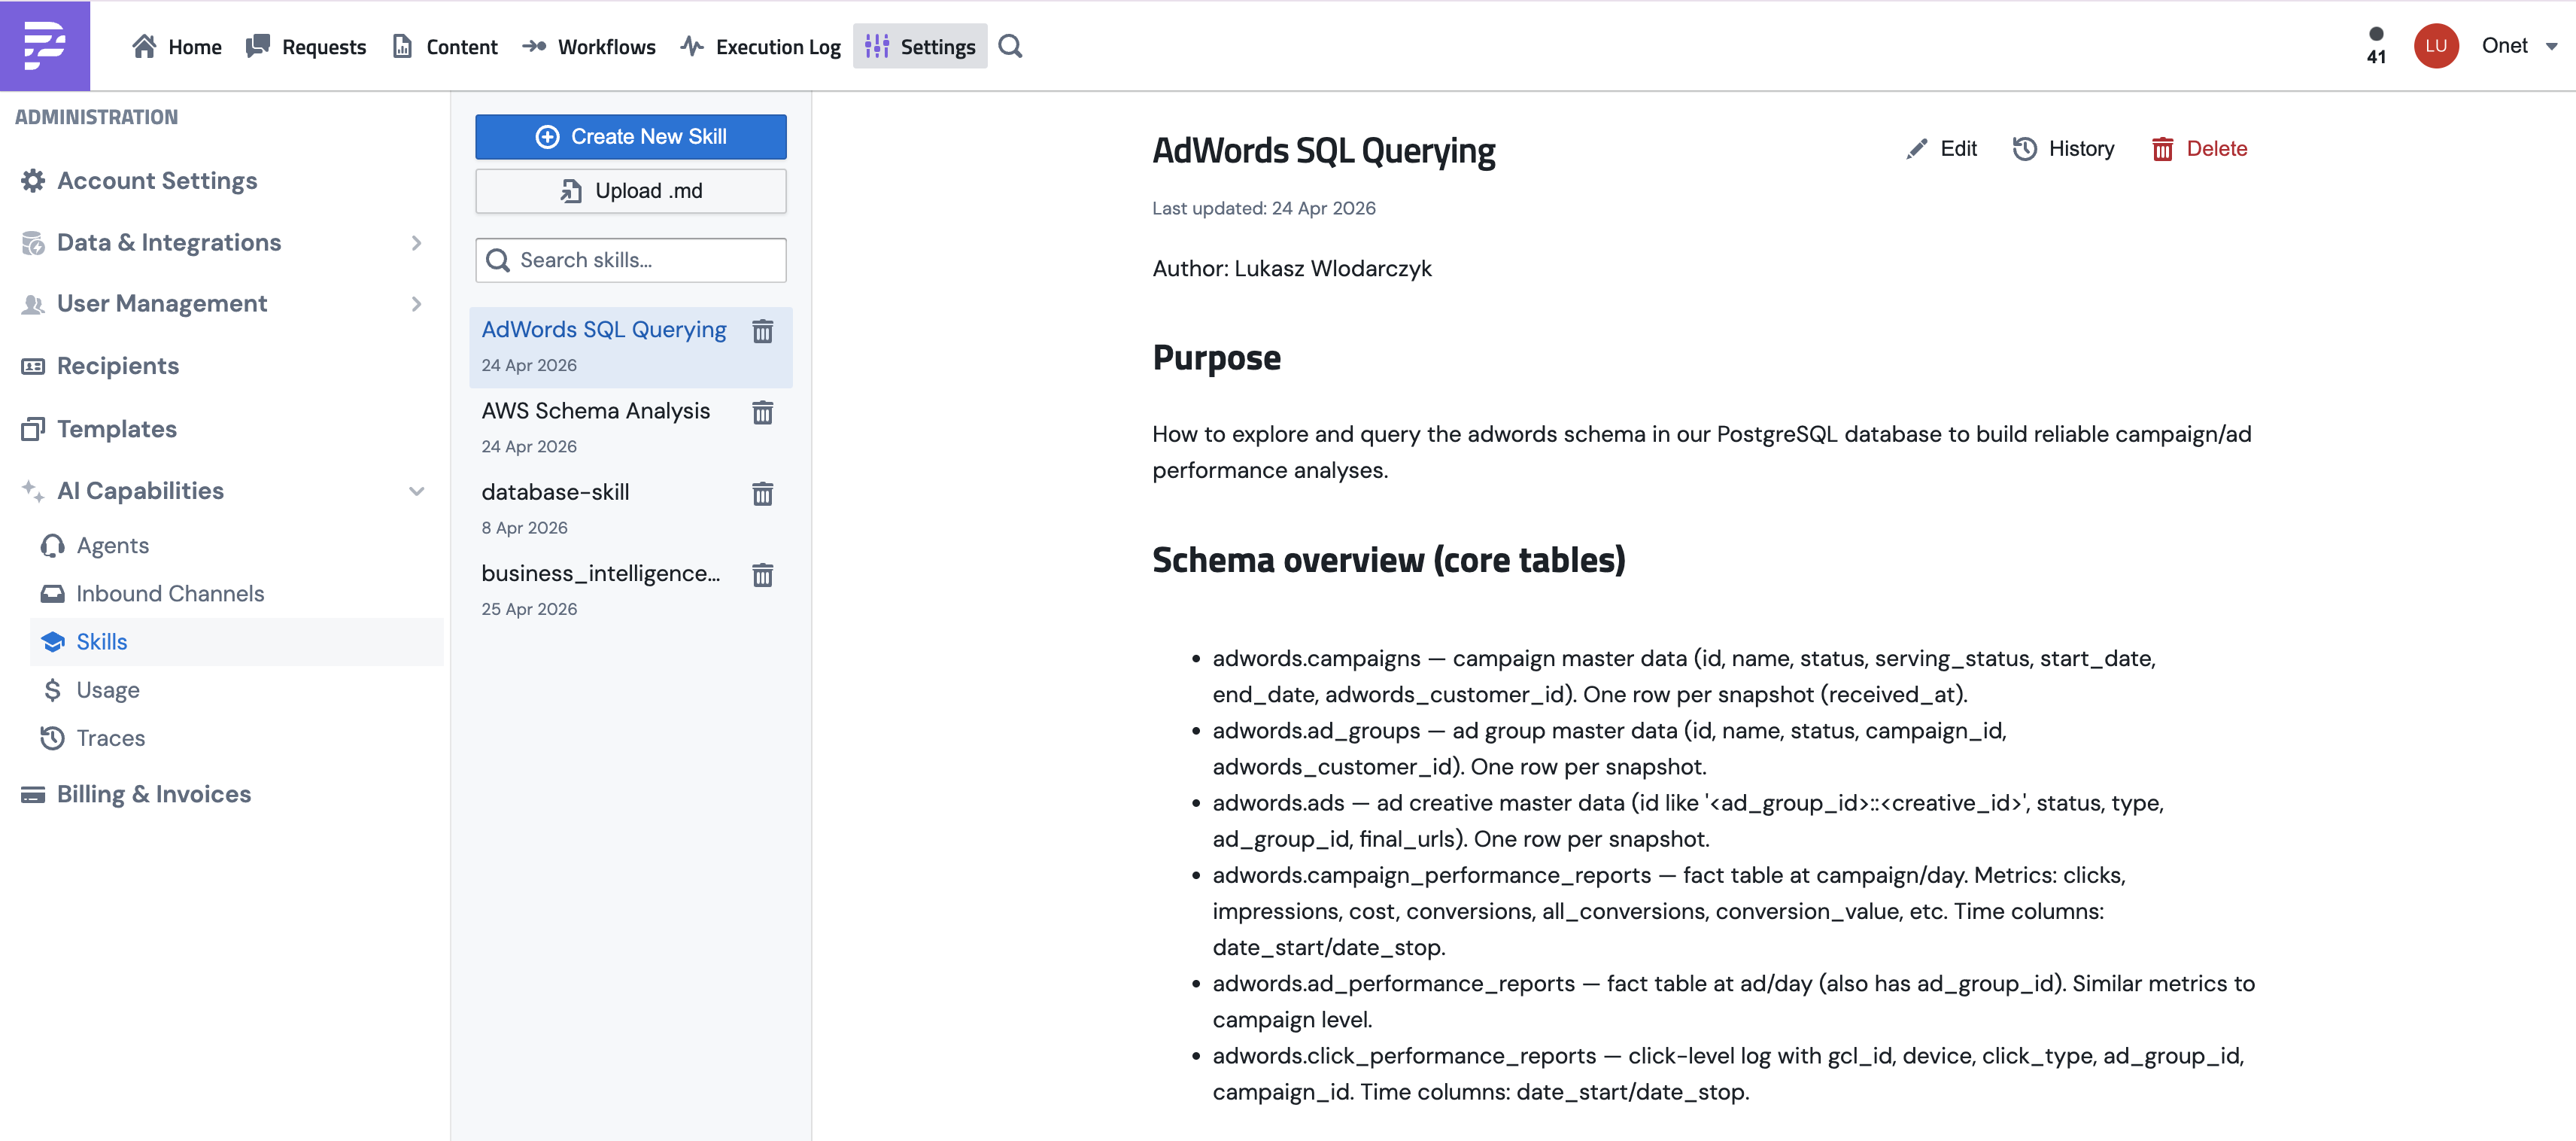Screen dimensions: 2576x1141
Task: Open the notifications indicator showing 41
Action: click(2376, 46)
